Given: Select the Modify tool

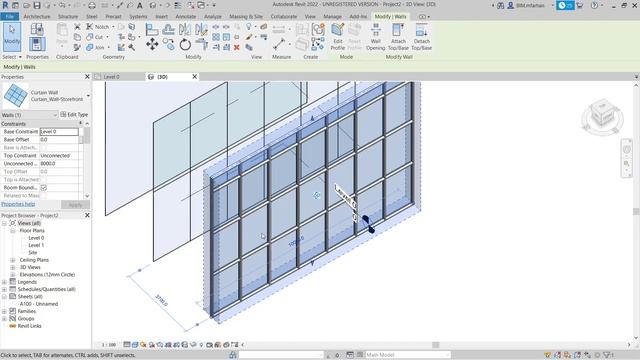Looking at the screenshot, I should coord(12,36).
